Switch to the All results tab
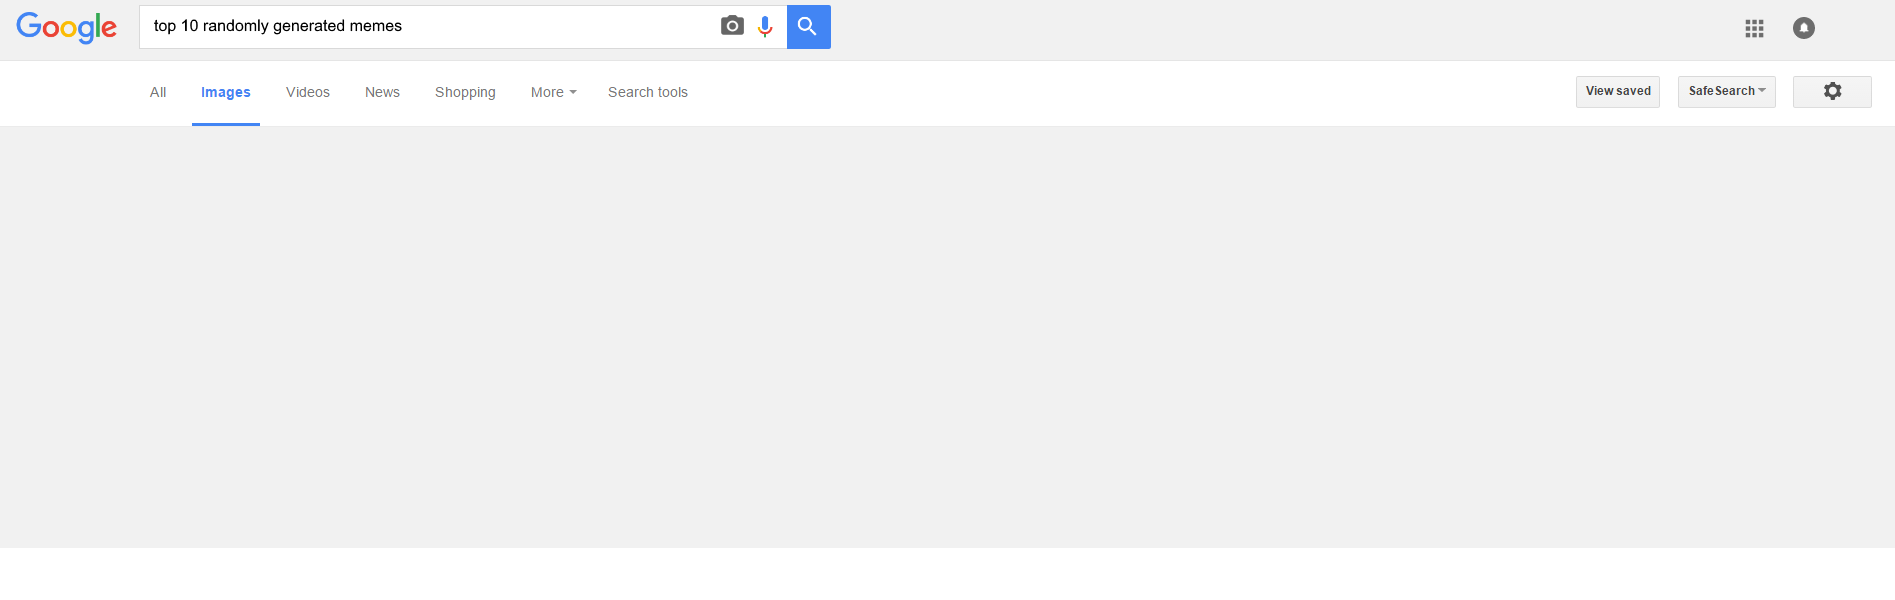 tap(158, 92)
